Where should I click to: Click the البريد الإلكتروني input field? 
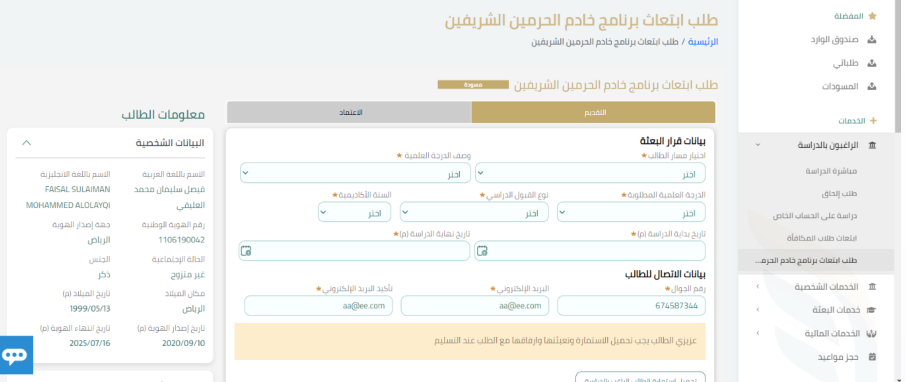pyautogui.click(x=474, y=306)
